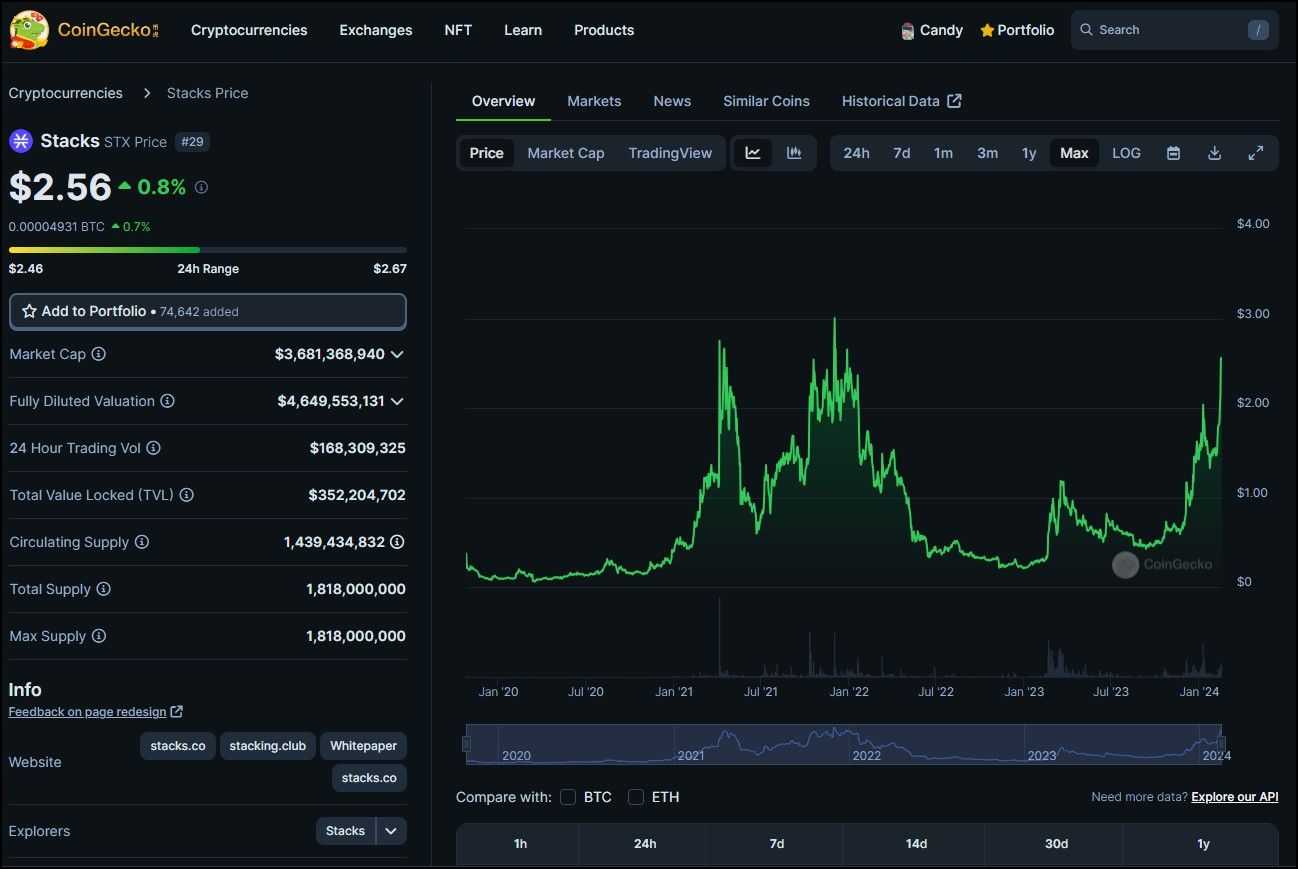Open the Stacks explorers dropdown arrow
Screen dimensions: 1298x869
[391, 831]
